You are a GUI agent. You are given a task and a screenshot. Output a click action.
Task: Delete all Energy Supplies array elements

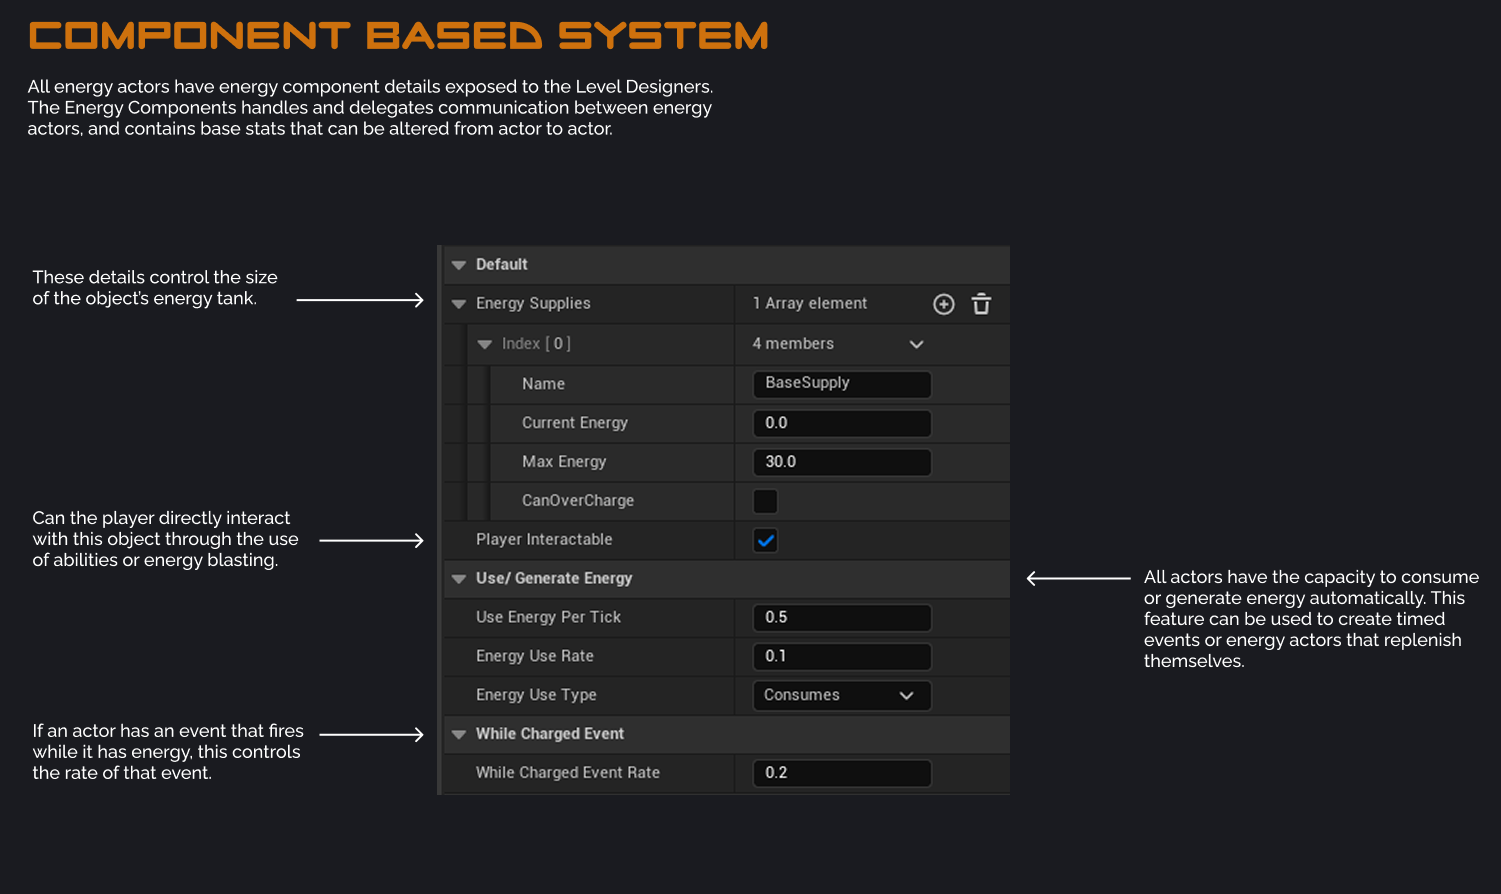(981, 304)
